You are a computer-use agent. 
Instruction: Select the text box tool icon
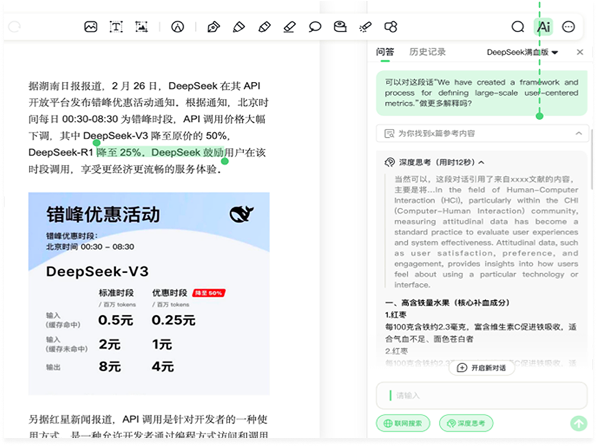(116, 27)
